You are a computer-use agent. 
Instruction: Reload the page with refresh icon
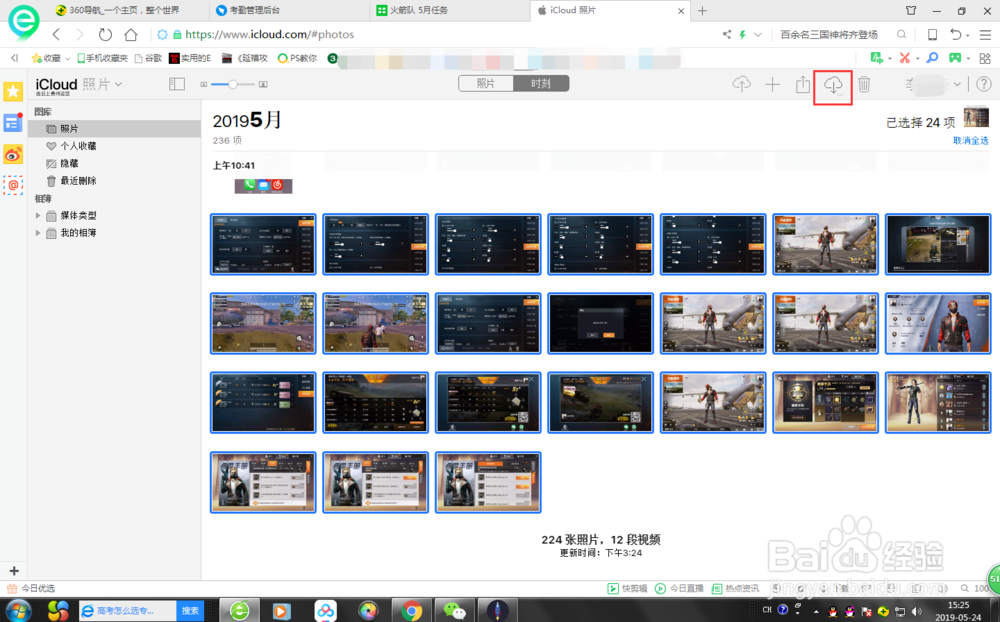tap(105, 34)
